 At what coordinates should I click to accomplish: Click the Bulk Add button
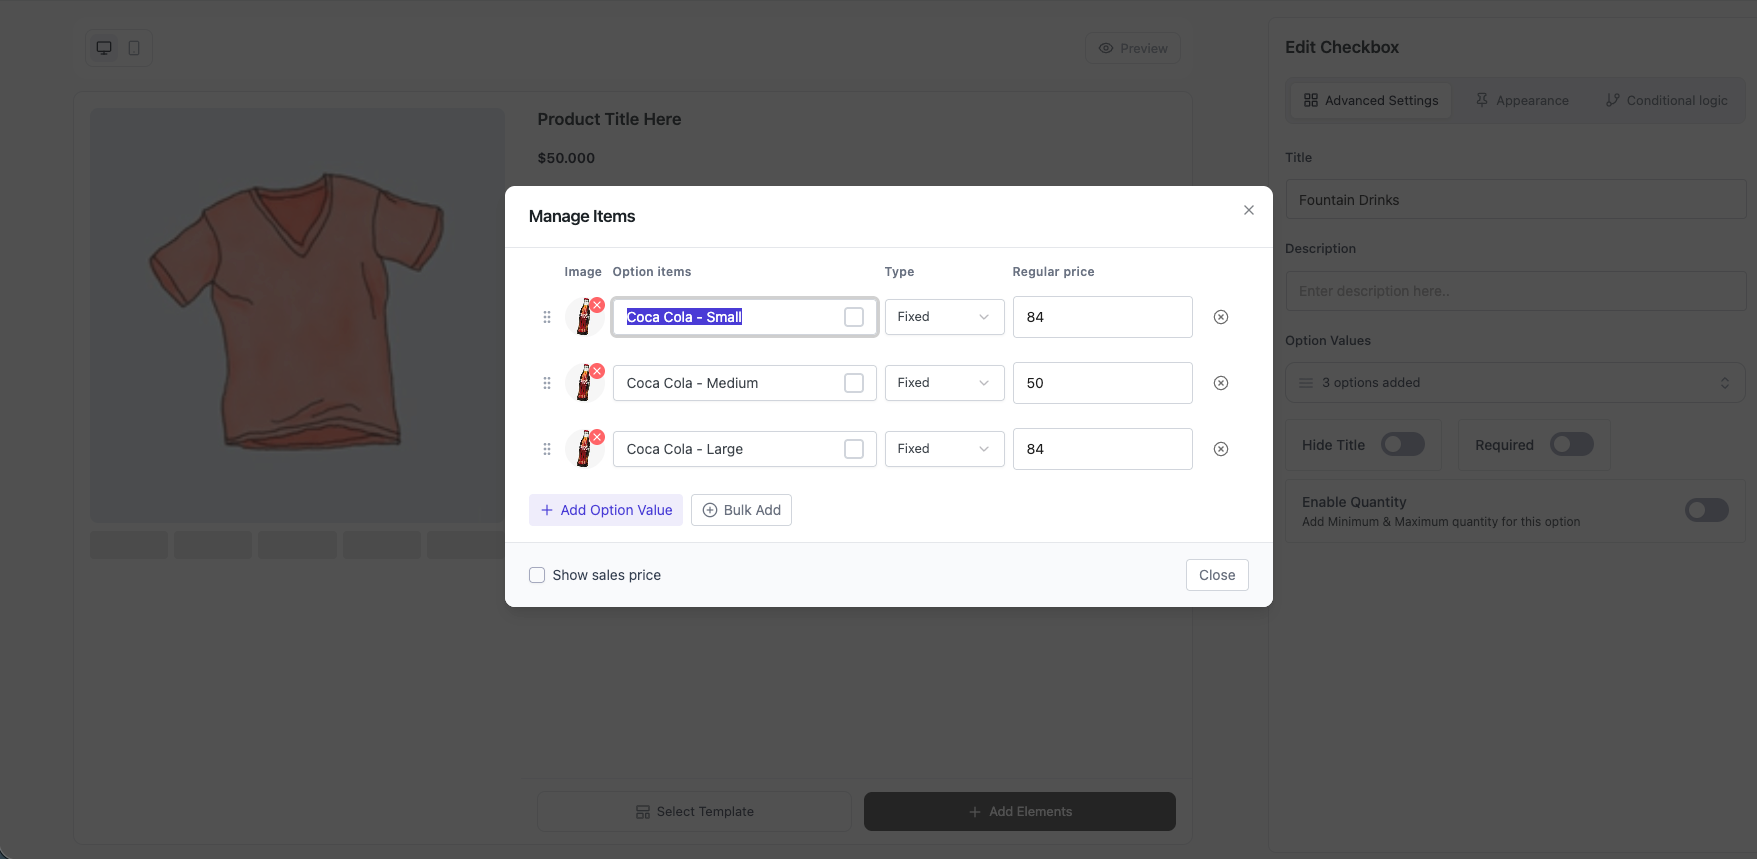[x=741, y=510]
